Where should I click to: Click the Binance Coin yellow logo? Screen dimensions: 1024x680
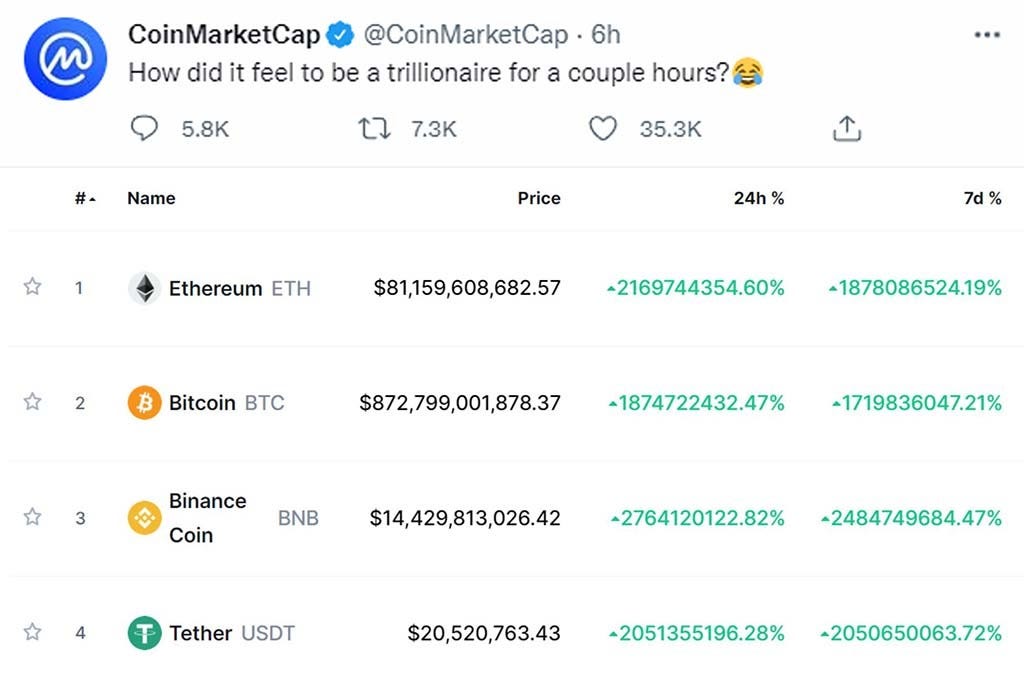click(144, 518)
